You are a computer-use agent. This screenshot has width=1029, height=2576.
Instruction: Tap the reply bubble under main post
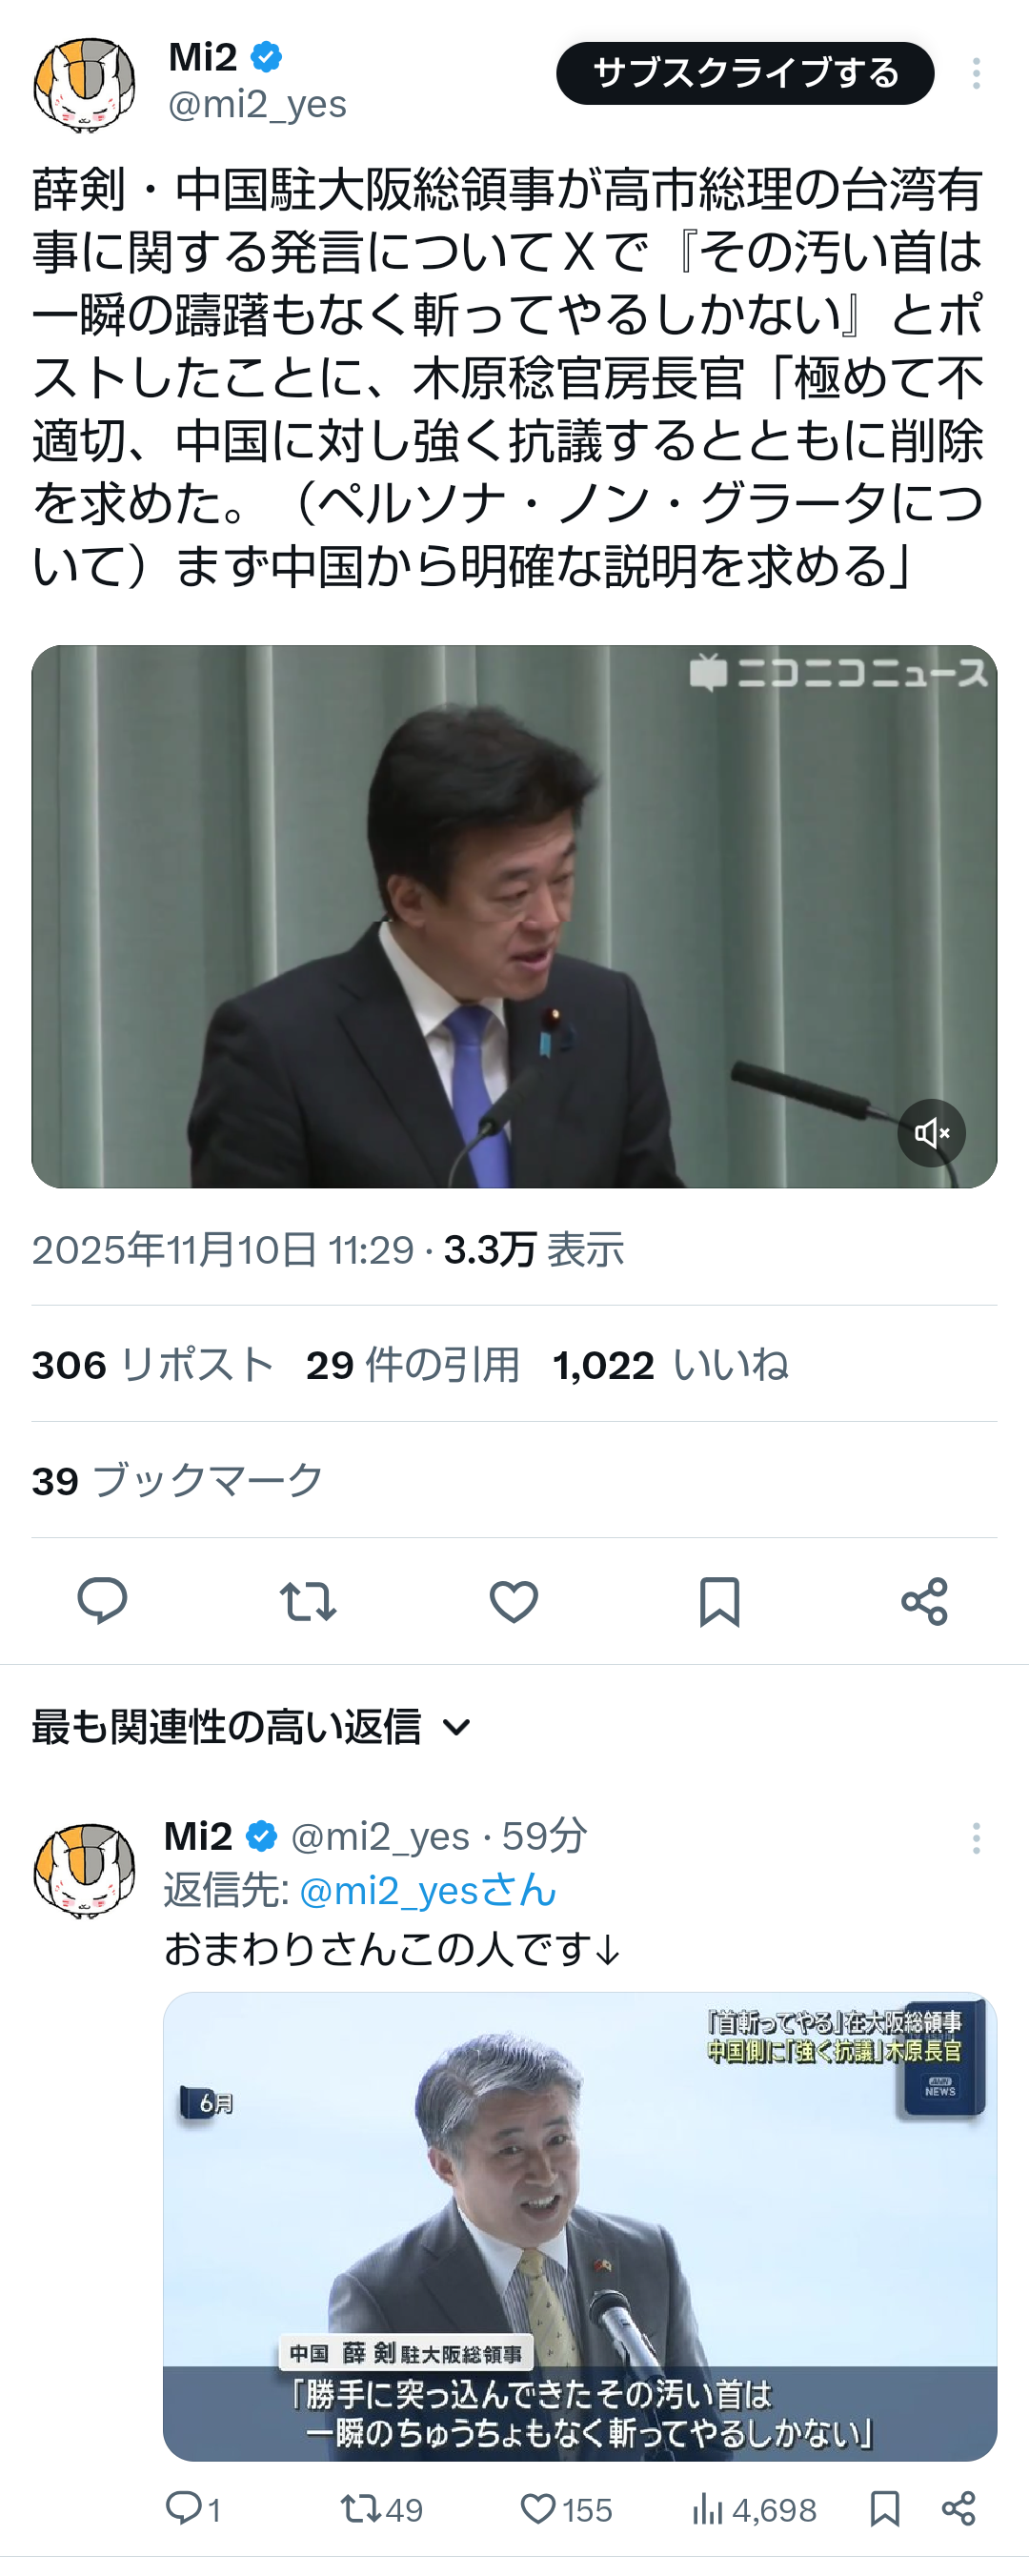(x=102, y=1600)
